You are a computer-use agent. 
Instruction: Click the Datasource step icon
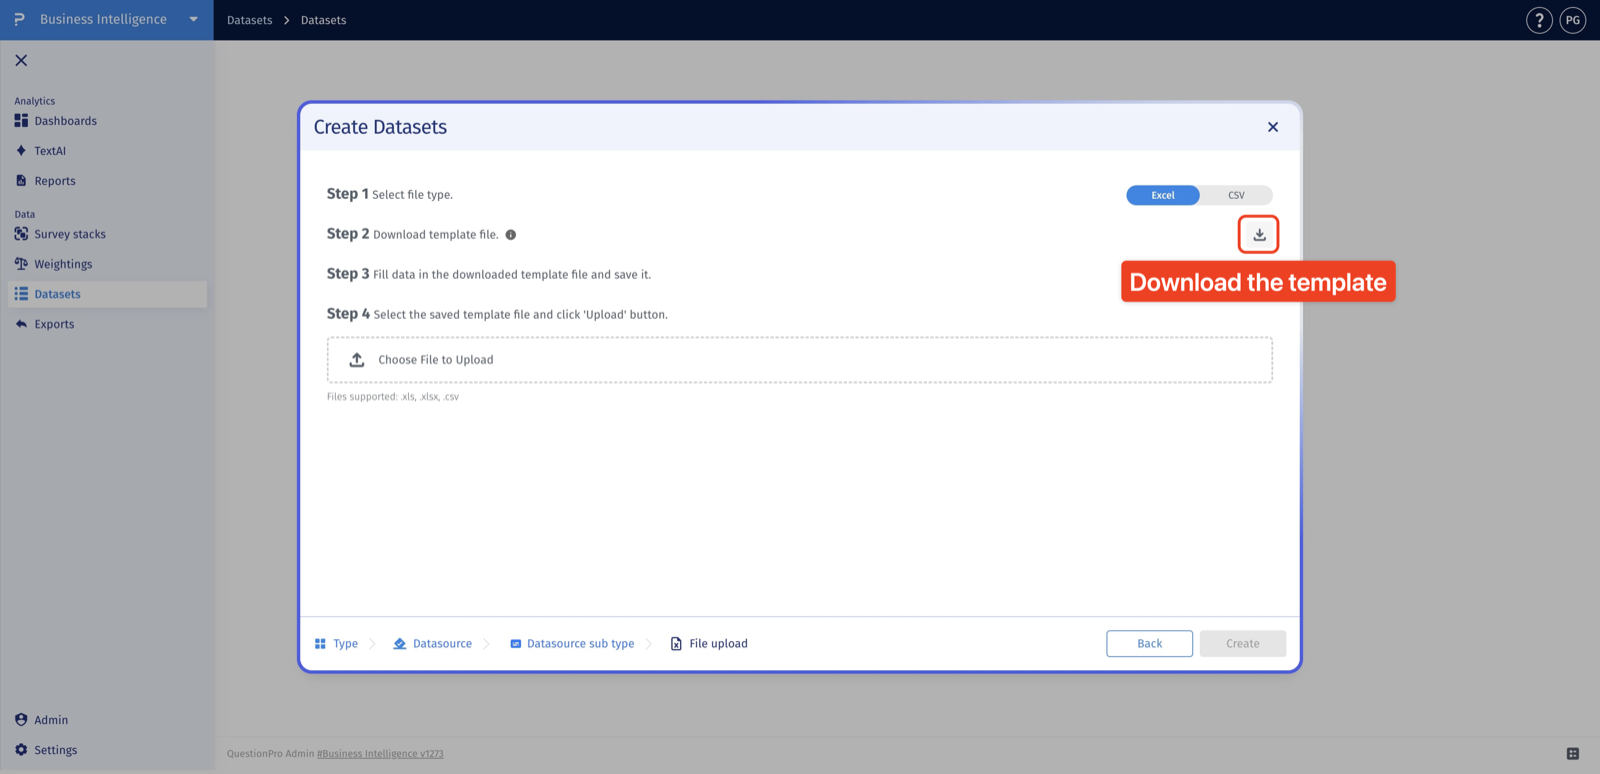pos(400,644)
